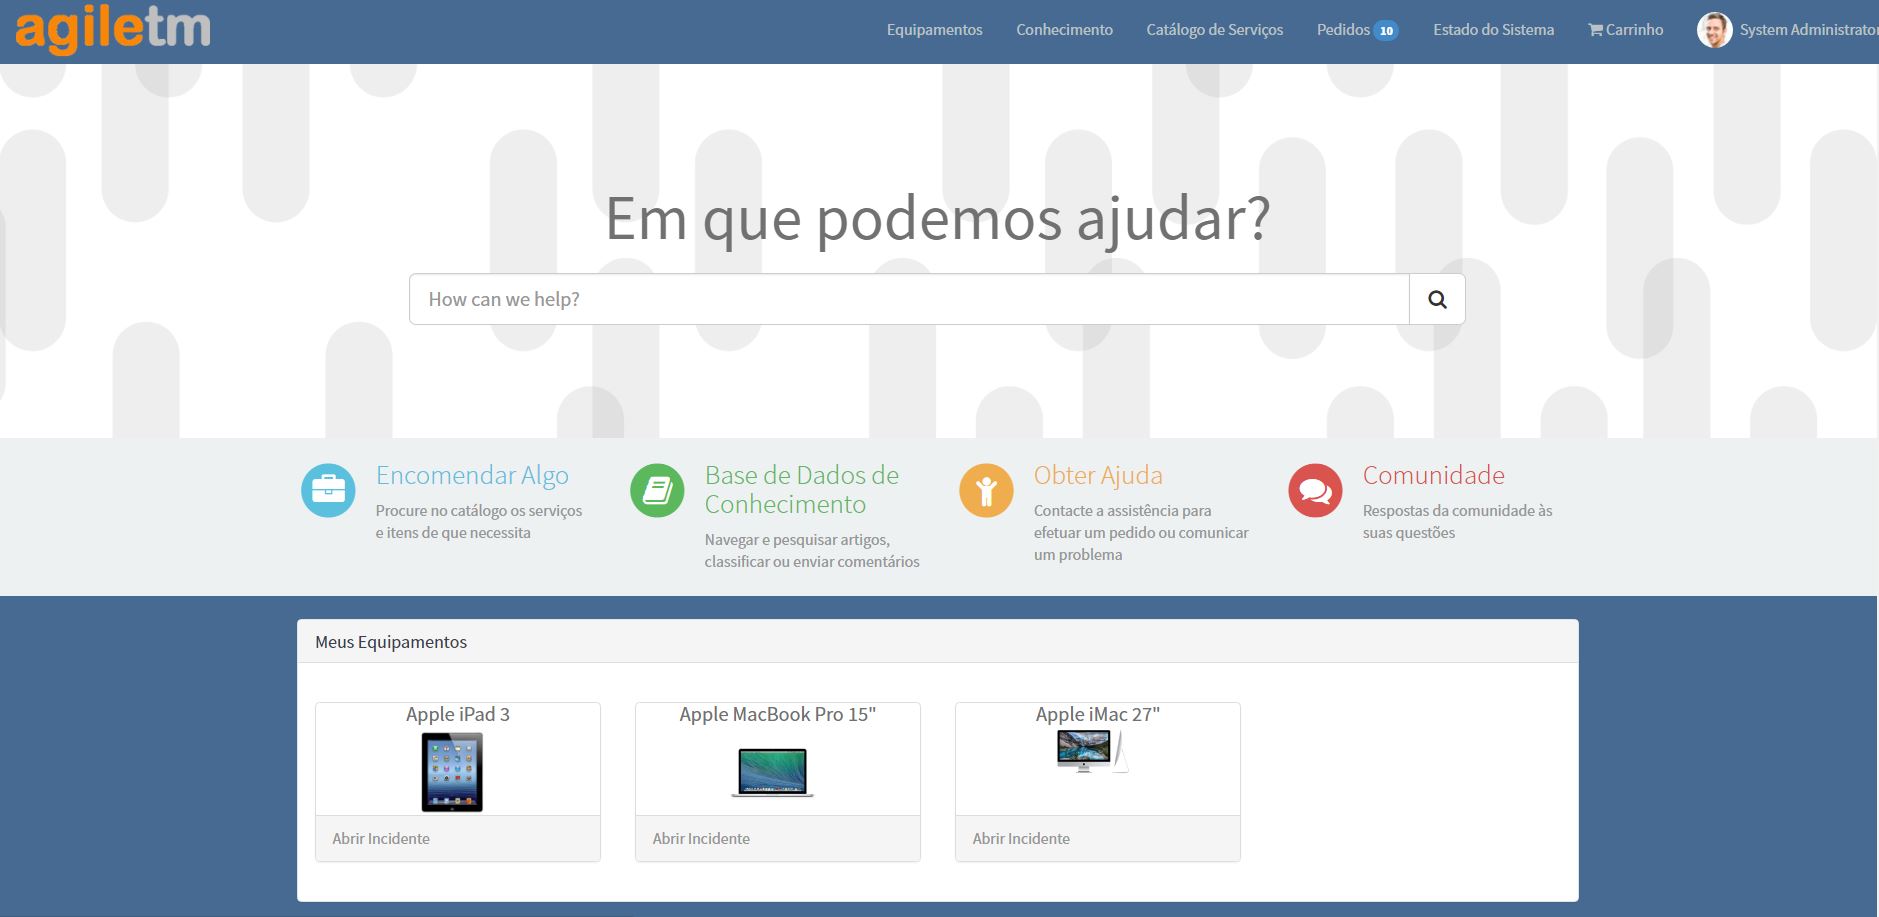Expand the System Administrator user menu
This screenshot has height=917, width=1879.
pyautogui.click(x=1806, y=30)
